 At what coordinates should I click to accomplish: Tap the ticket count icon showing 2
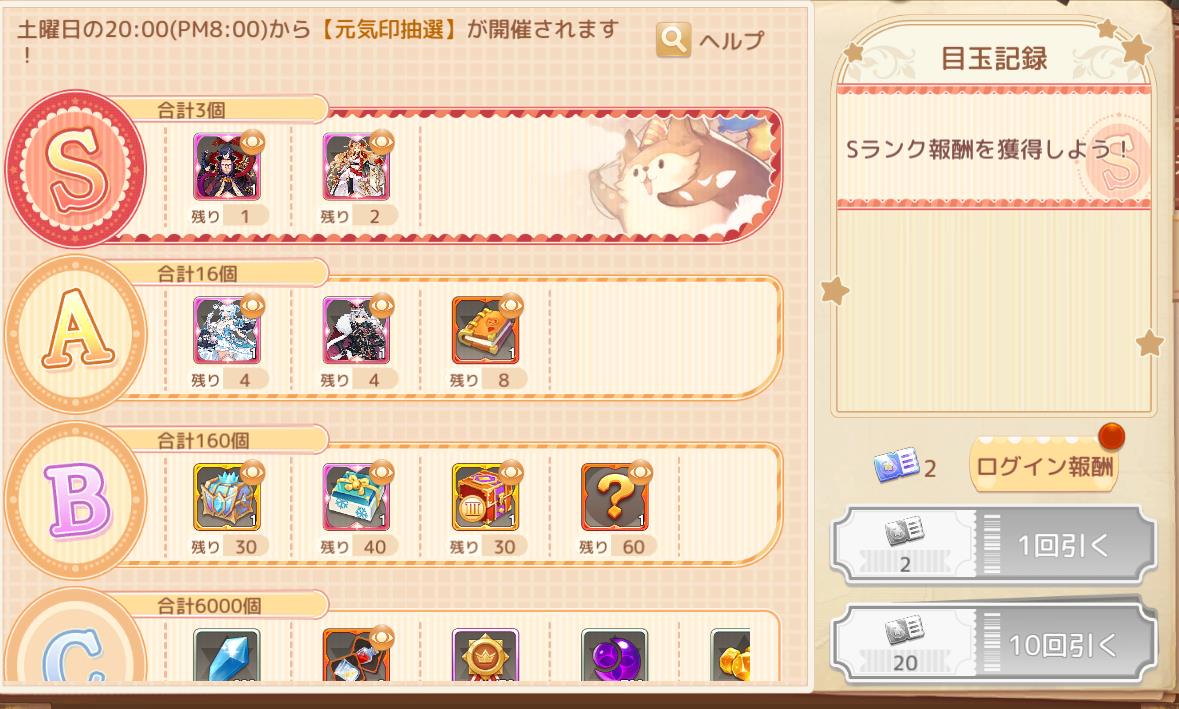pyautogui.click(x=896, y=465)
